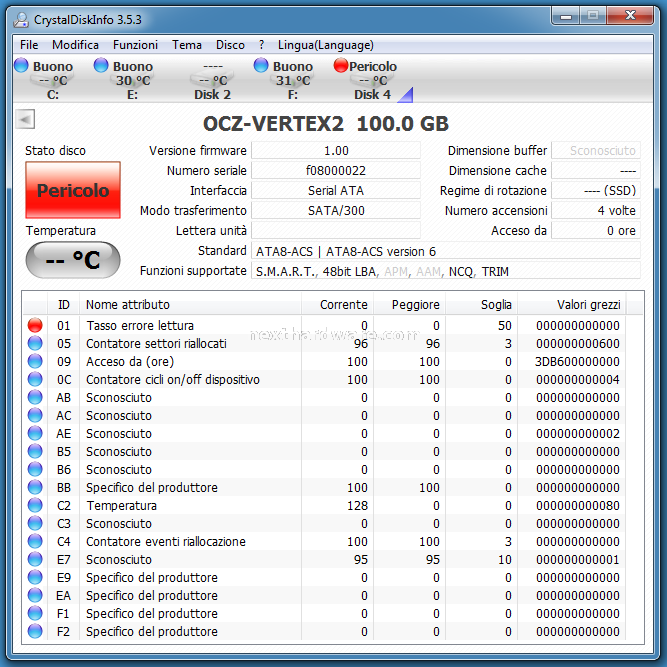
Task: Select drive C: with Buono status
Action: 47,80
